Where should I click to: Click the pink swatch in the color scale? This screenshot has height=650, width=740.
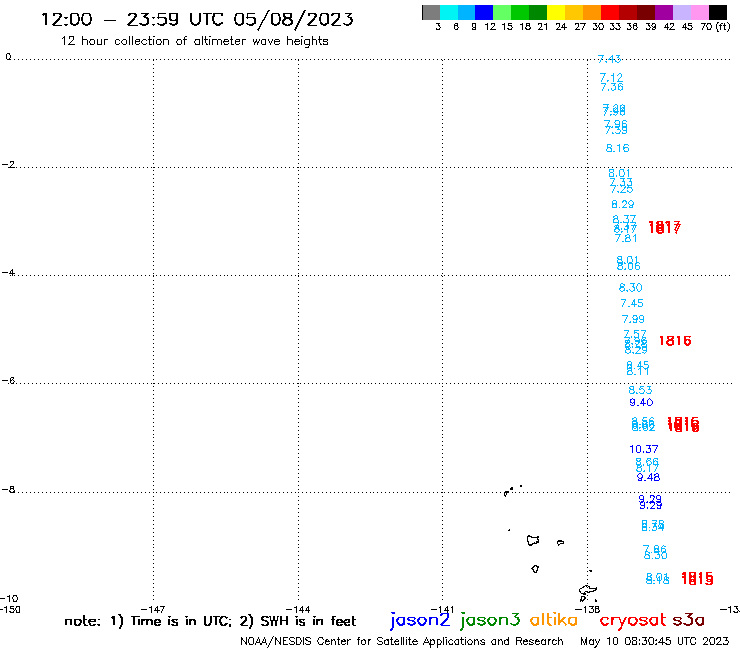700,12
